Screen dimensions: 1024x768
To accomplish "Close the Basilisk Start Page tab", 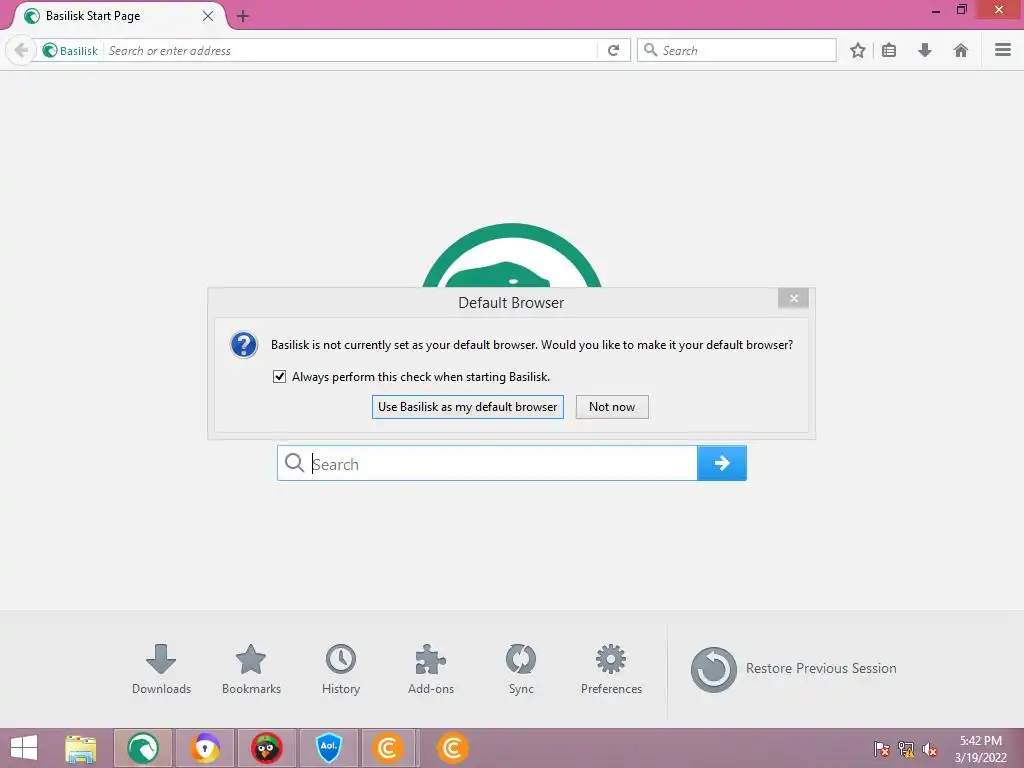I will coord(208,16).
